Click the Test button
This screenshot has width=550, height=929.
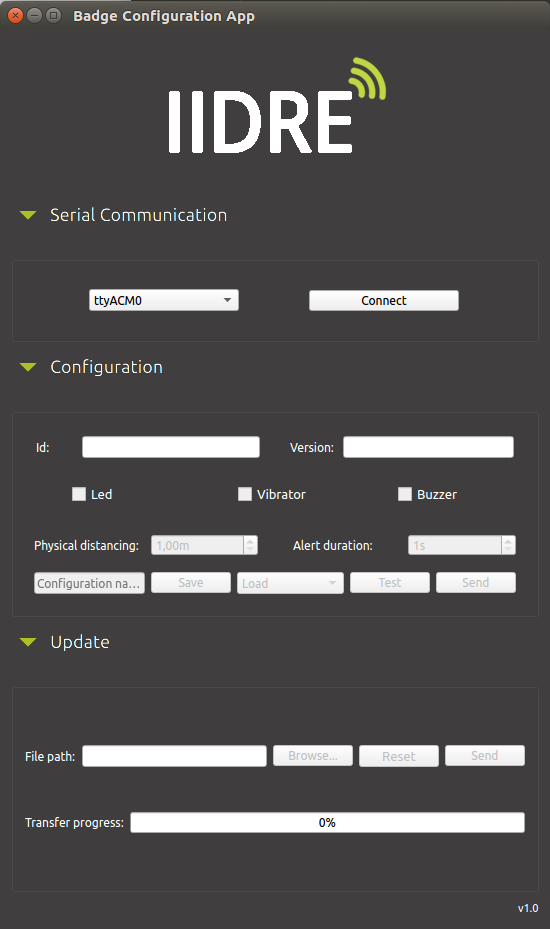389,582
